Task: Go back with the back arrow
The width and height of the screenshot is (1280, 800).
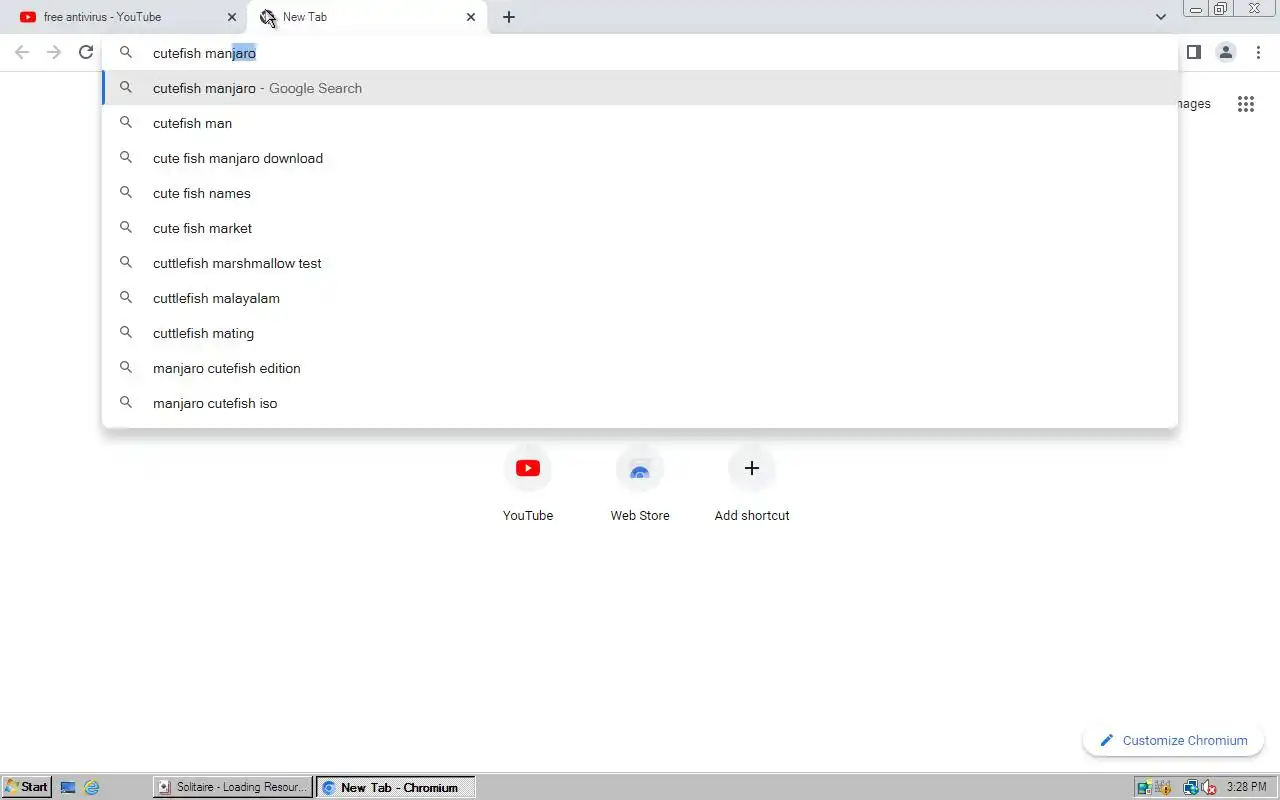Action: pyautogui.click(x=22, y=52)
